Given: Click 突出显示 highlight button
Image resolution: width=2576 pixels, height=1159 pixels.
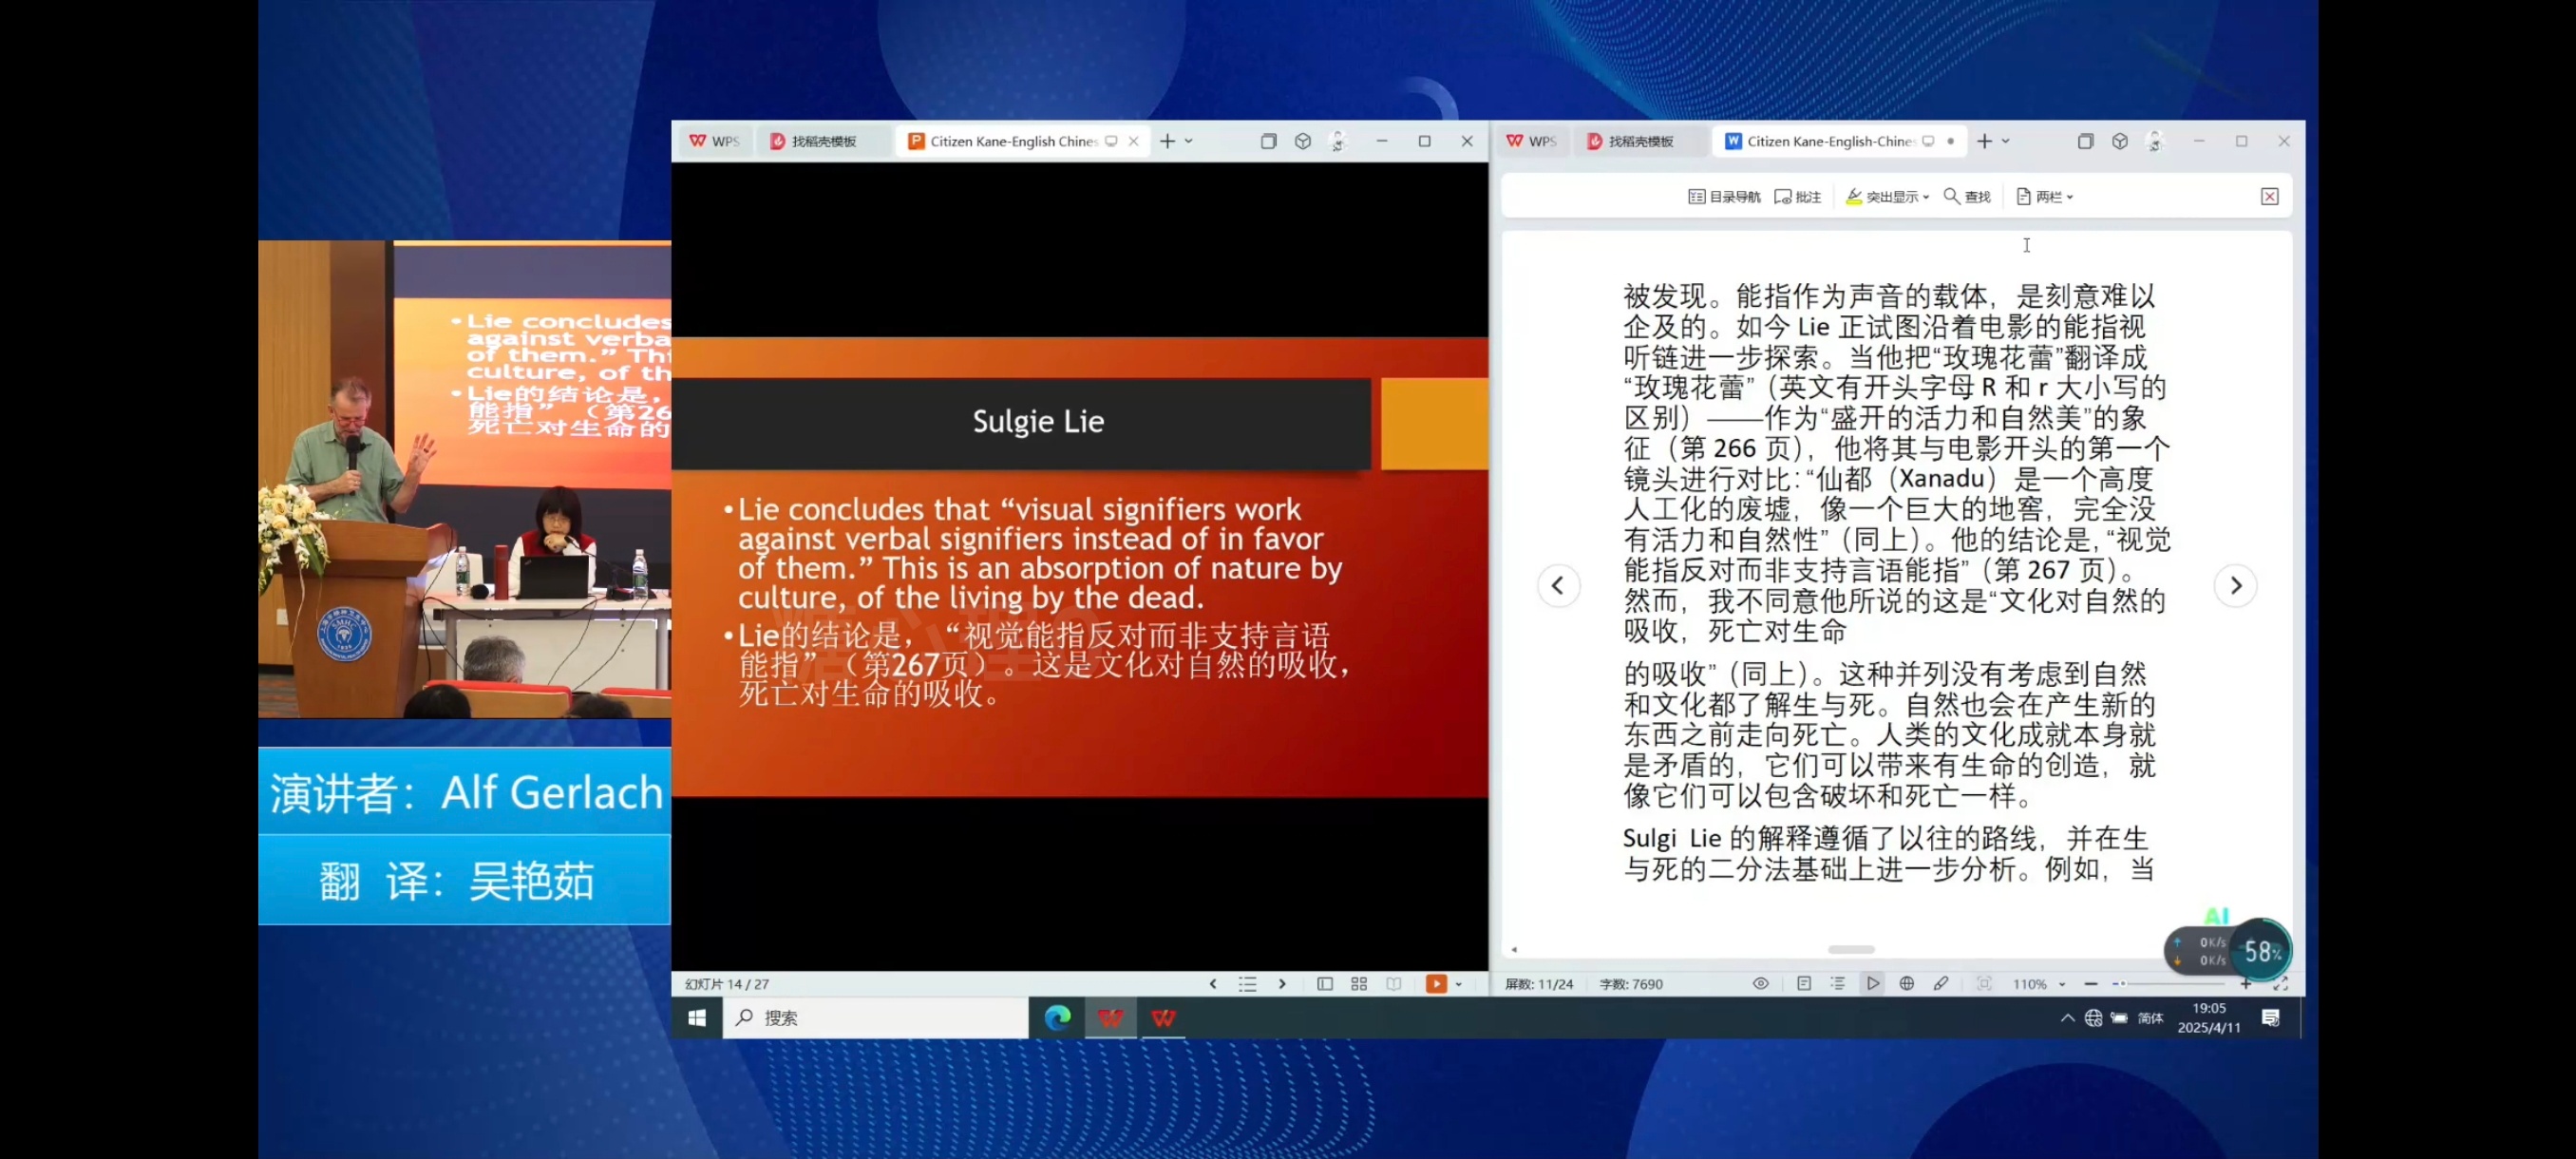Looking at the screenshot, I should (x=1881, y=197).
